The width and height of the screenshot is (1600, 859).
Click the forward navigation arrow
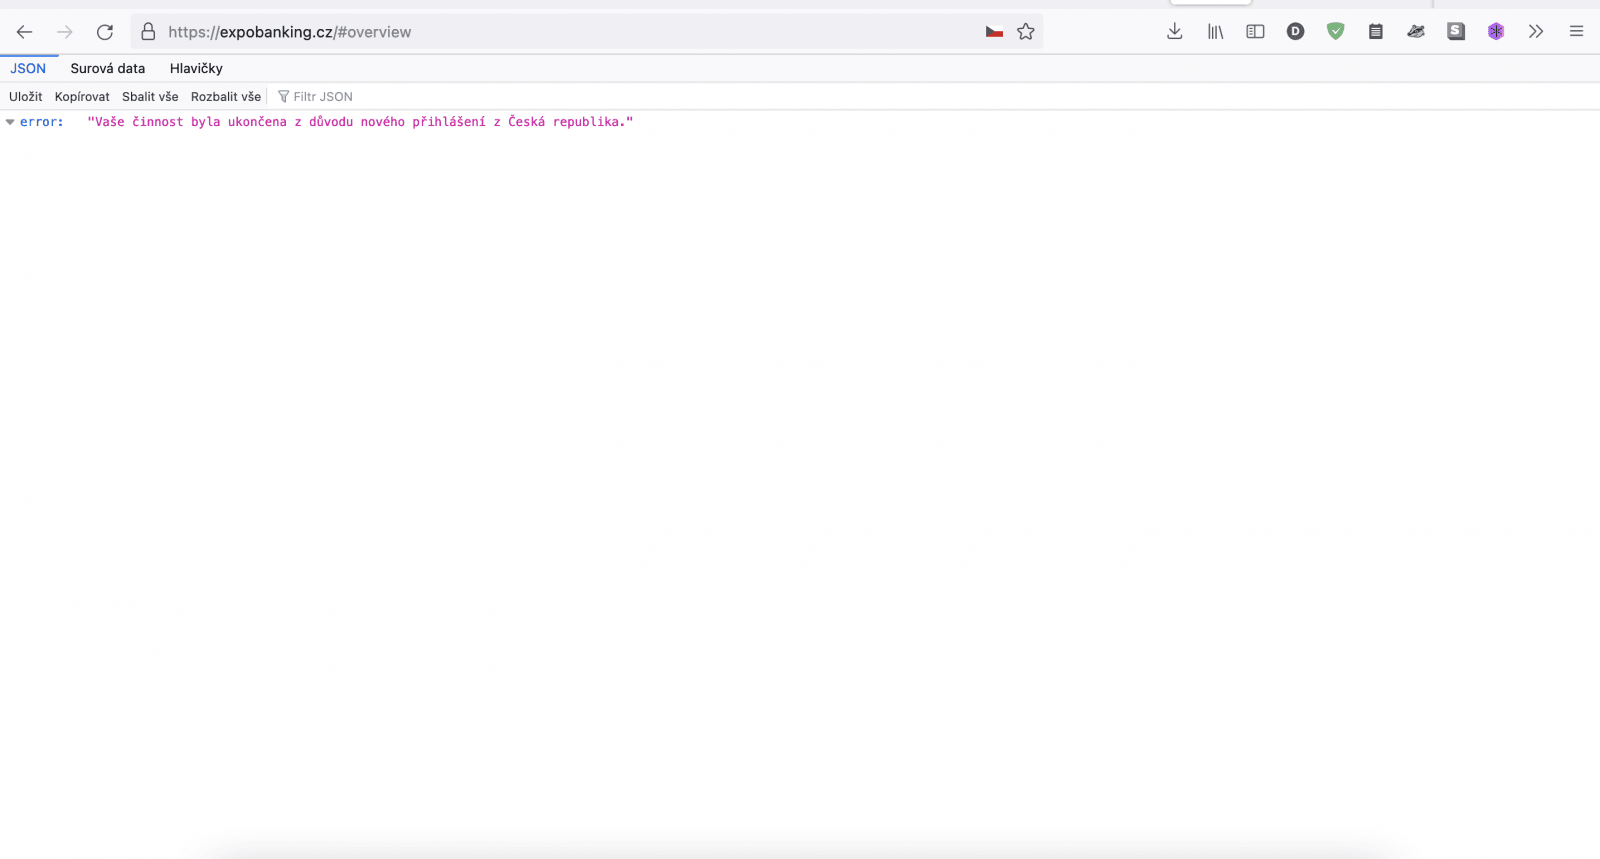65,32
